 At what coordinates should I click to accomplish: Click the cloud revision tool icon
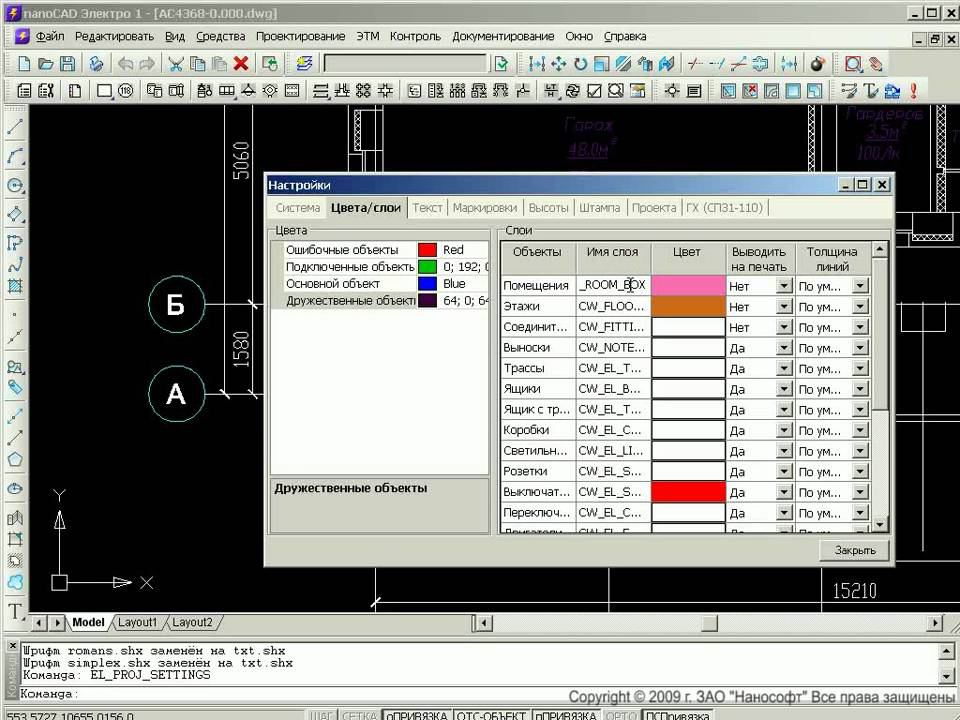15,582
